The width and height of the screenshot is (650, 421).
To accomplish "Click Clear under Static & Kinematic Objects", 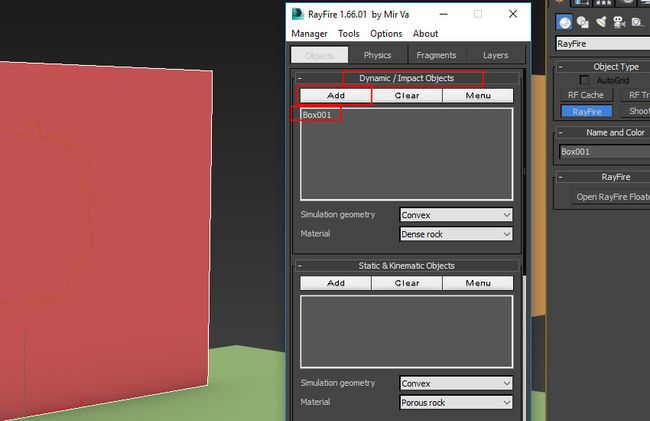I will (x=407, y=283).
